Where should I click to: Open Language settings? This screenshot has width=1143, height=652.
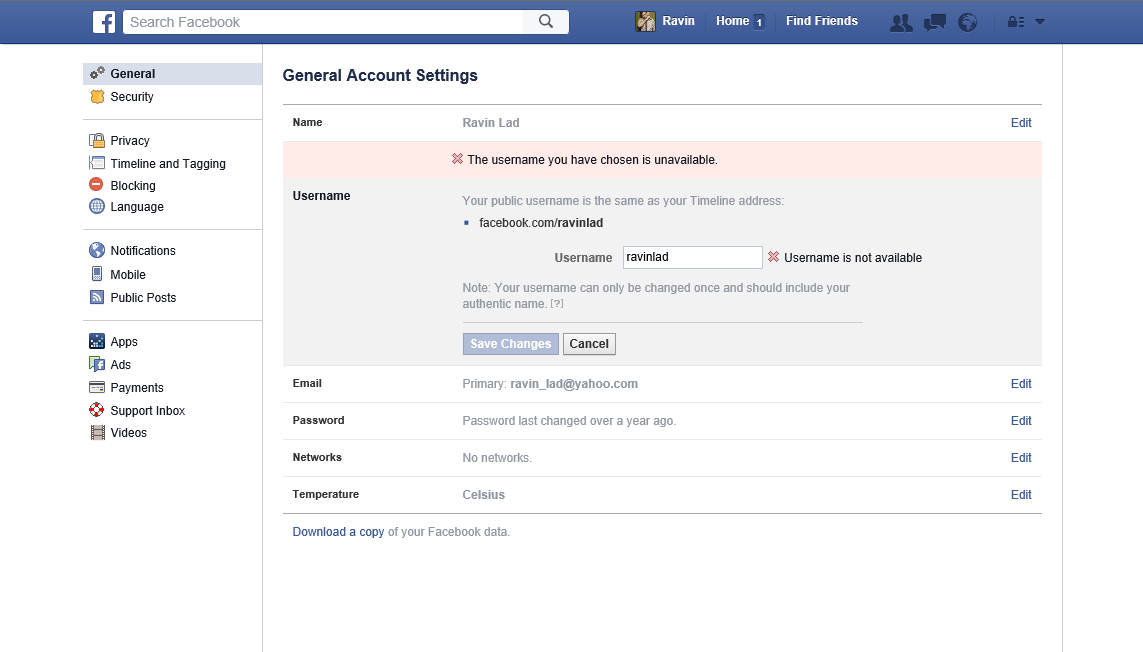click(137, 206)
